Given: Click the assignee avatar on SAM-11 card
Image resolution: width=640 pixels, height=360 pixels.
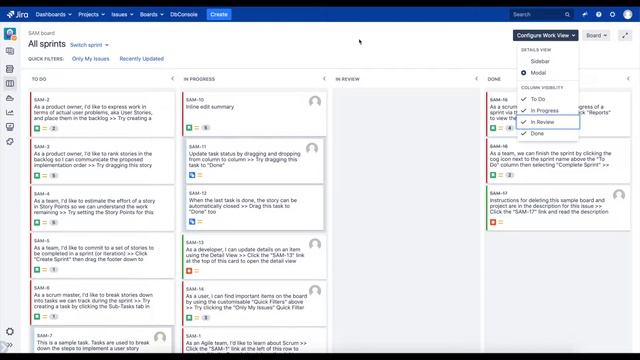Looking at the screenshot, I should (x=312, y=149).
